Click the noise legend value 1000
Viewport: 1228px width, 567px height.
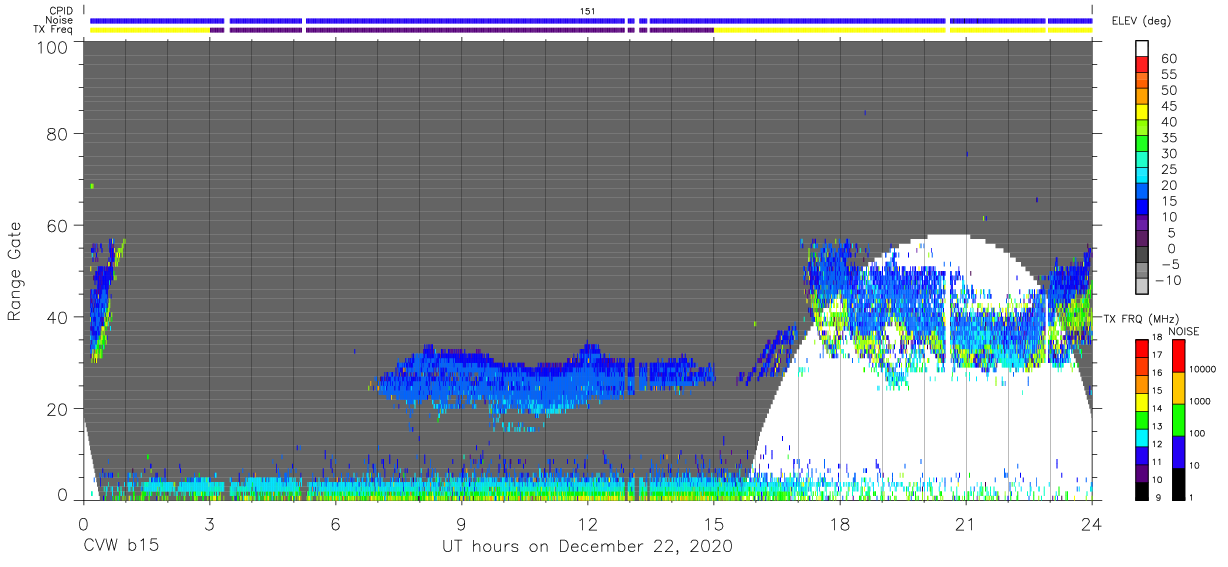[x=1202, y=401]
